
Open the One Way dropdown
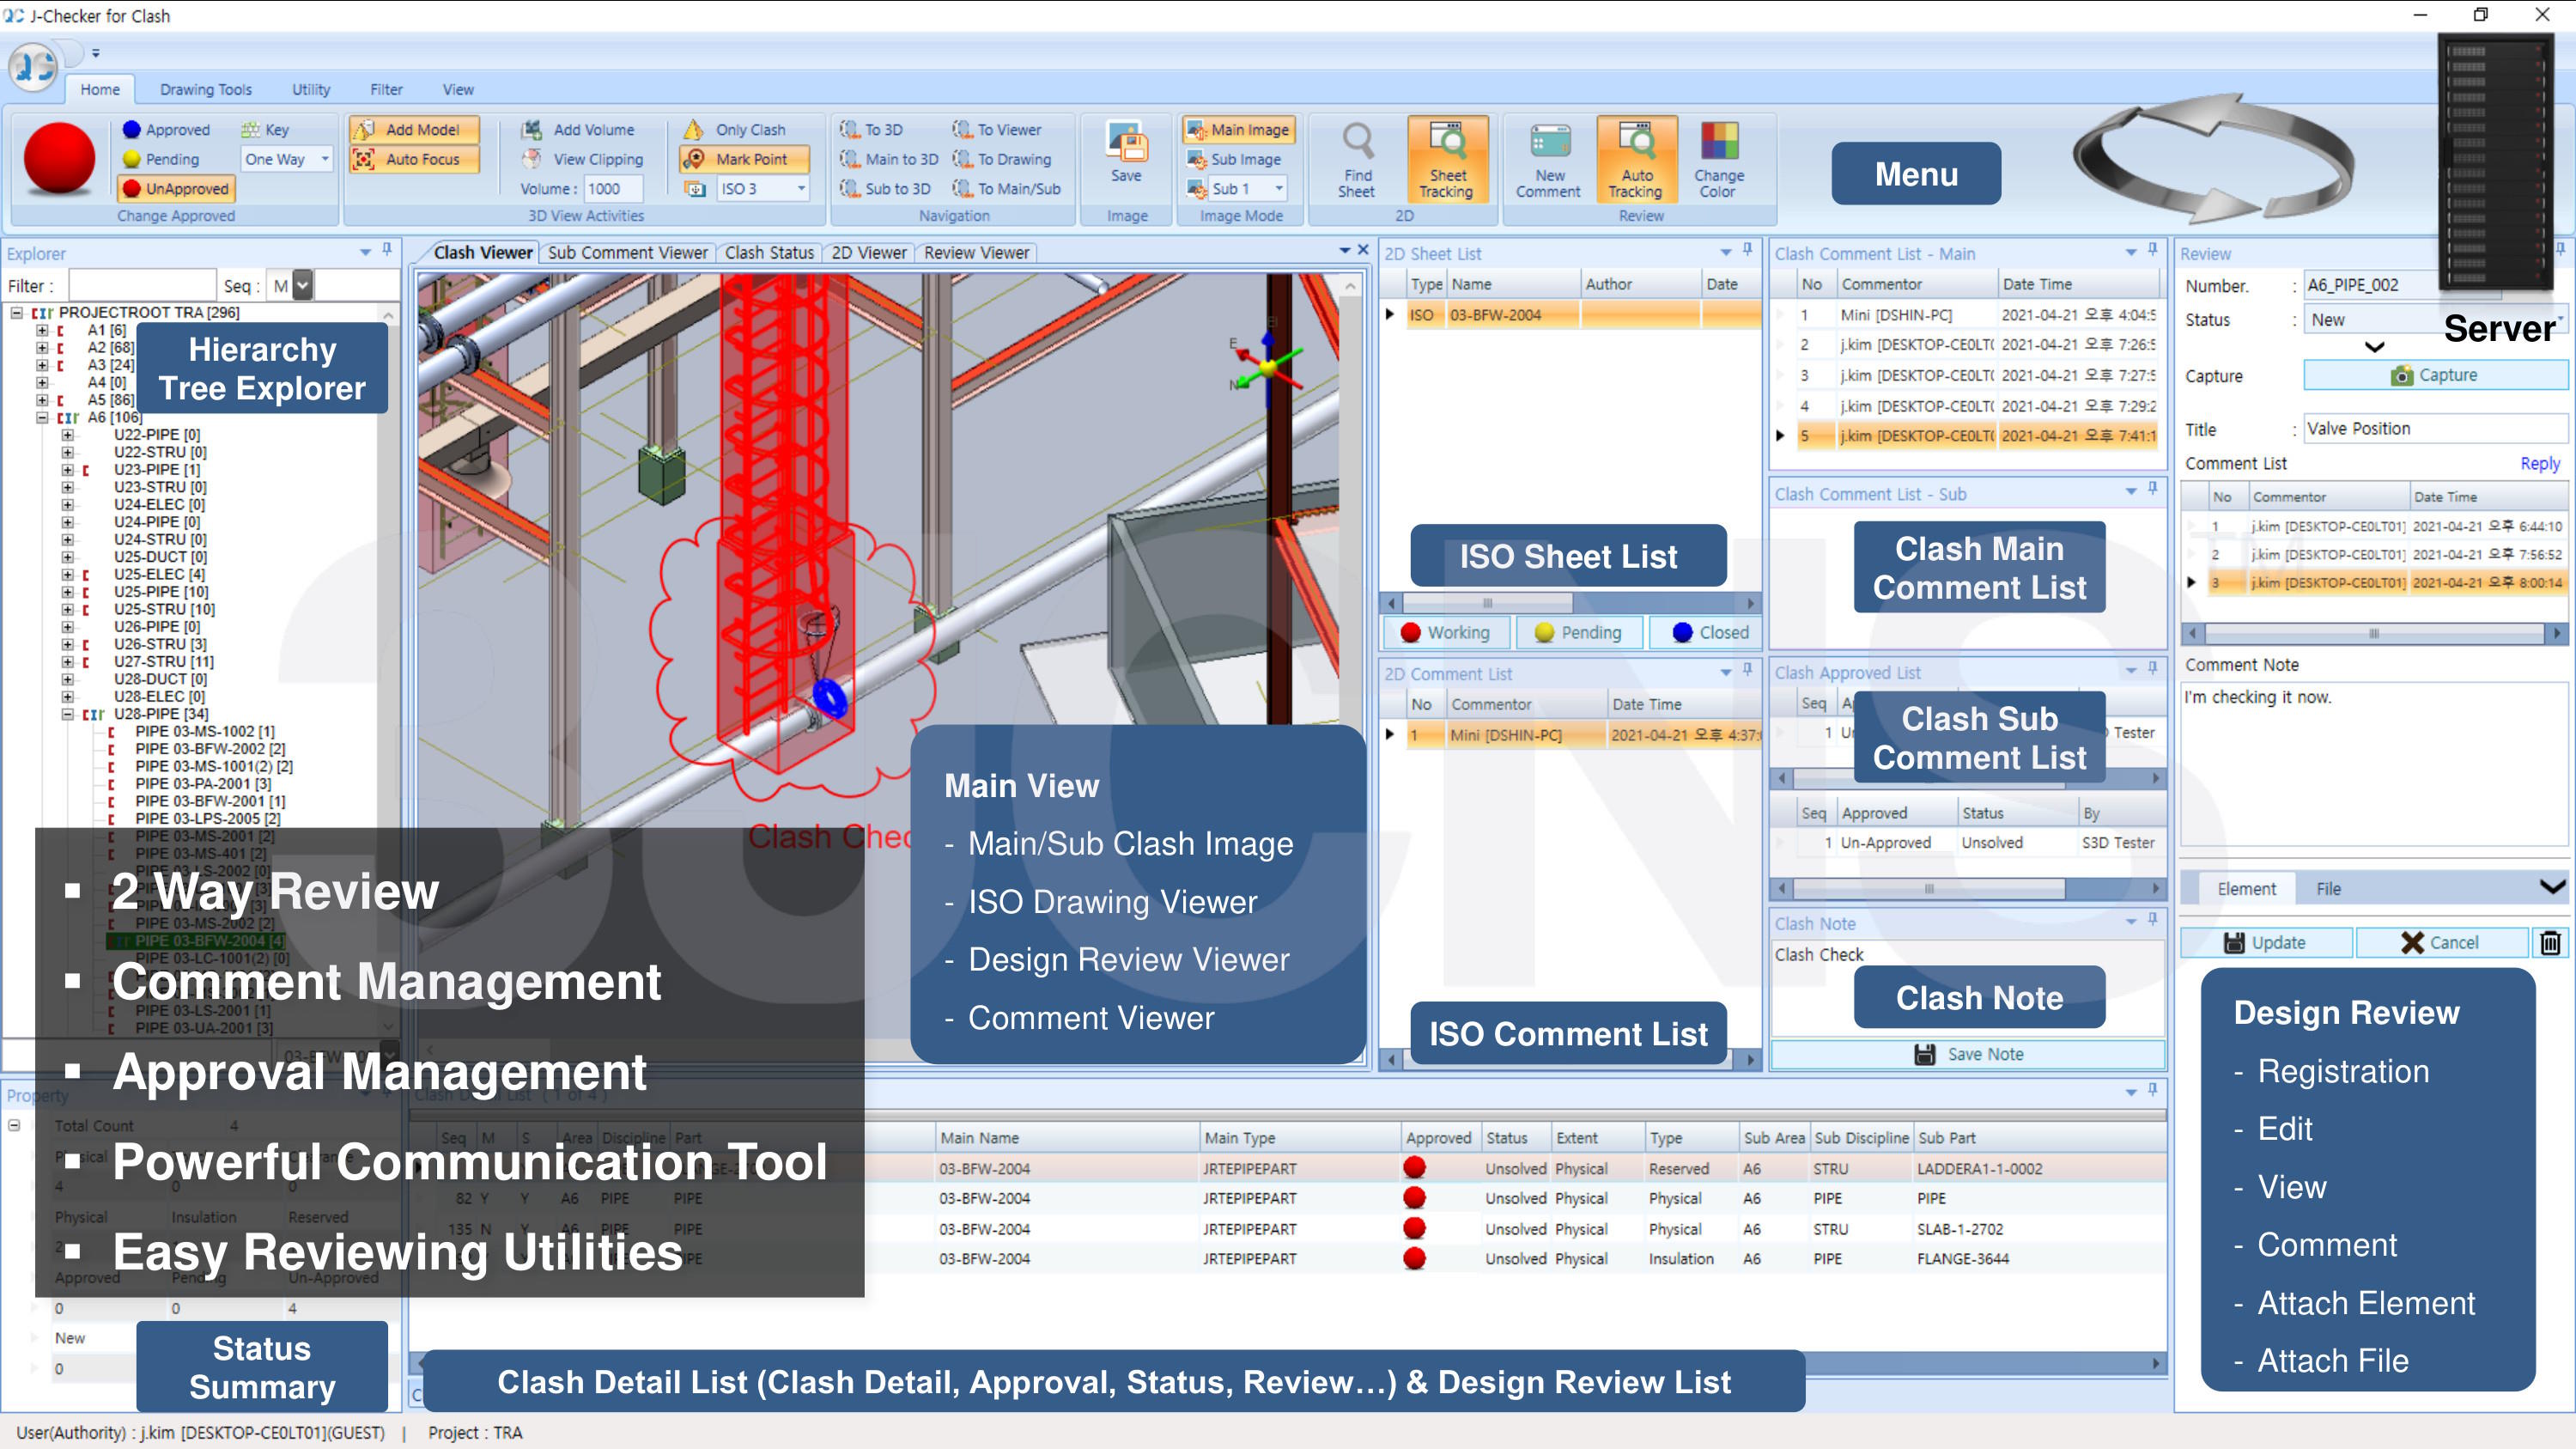pyautogui.click(x=287, y=159)
